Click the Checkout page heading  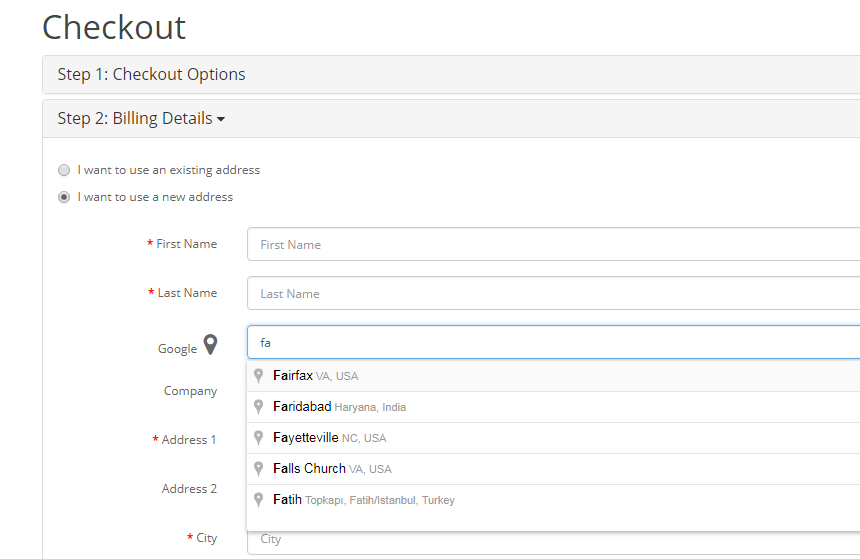pos(114,27)
